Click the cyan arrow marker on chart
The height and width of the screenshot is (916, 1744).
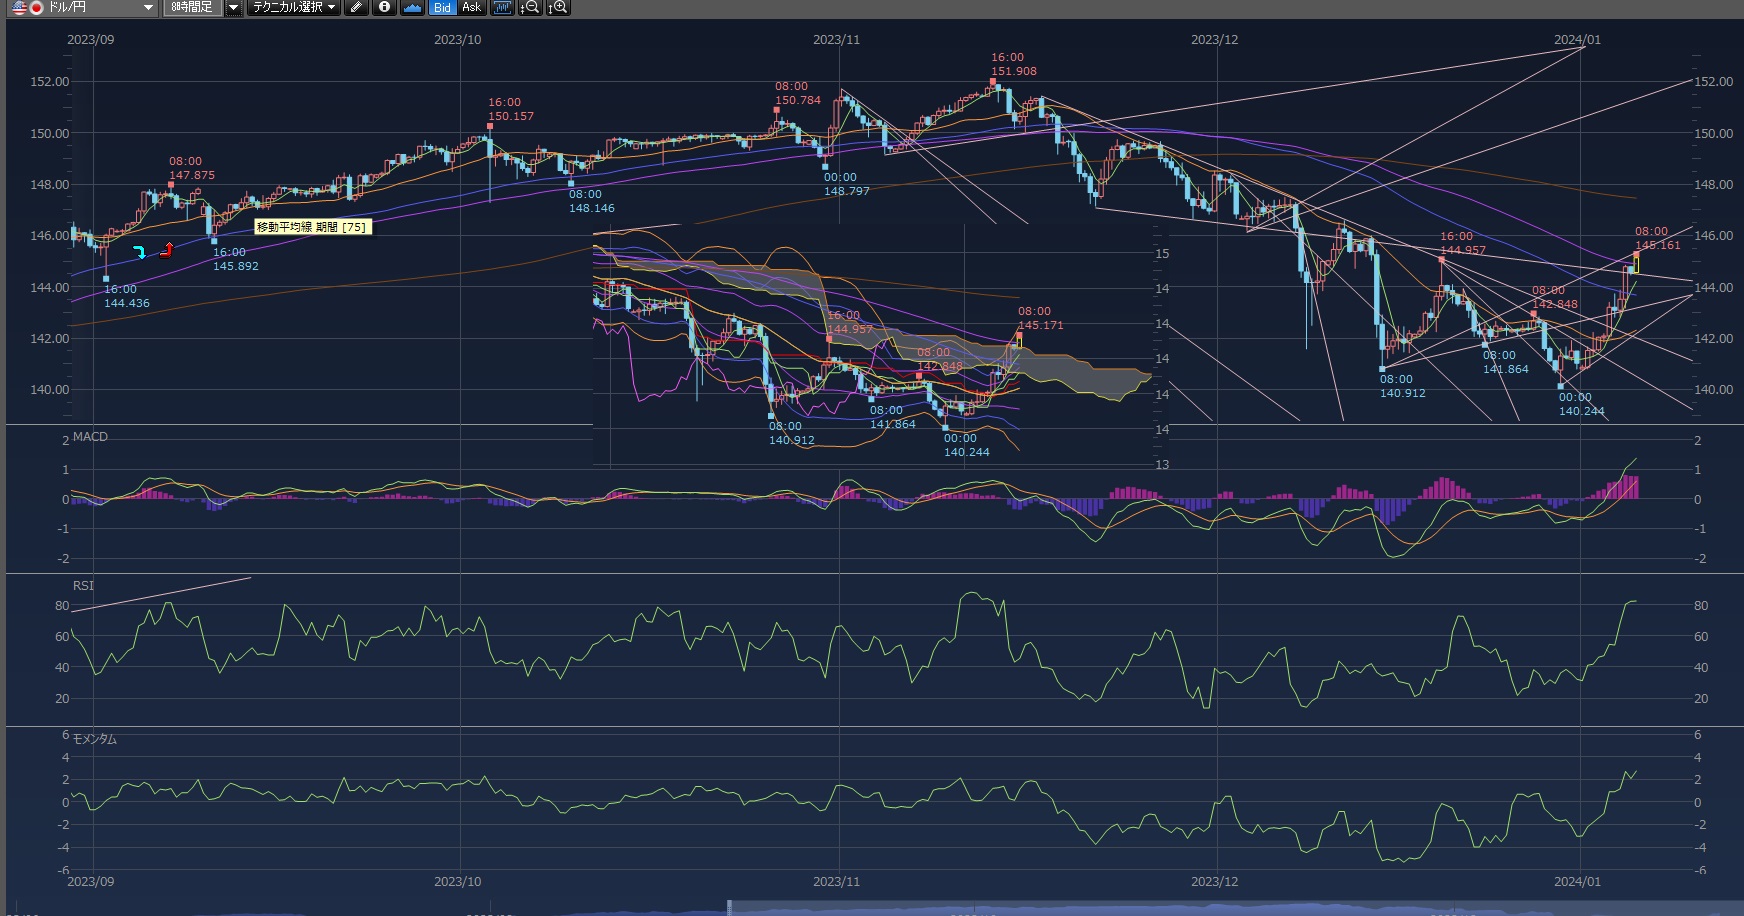pyautogui.click(x=140, y=252)
